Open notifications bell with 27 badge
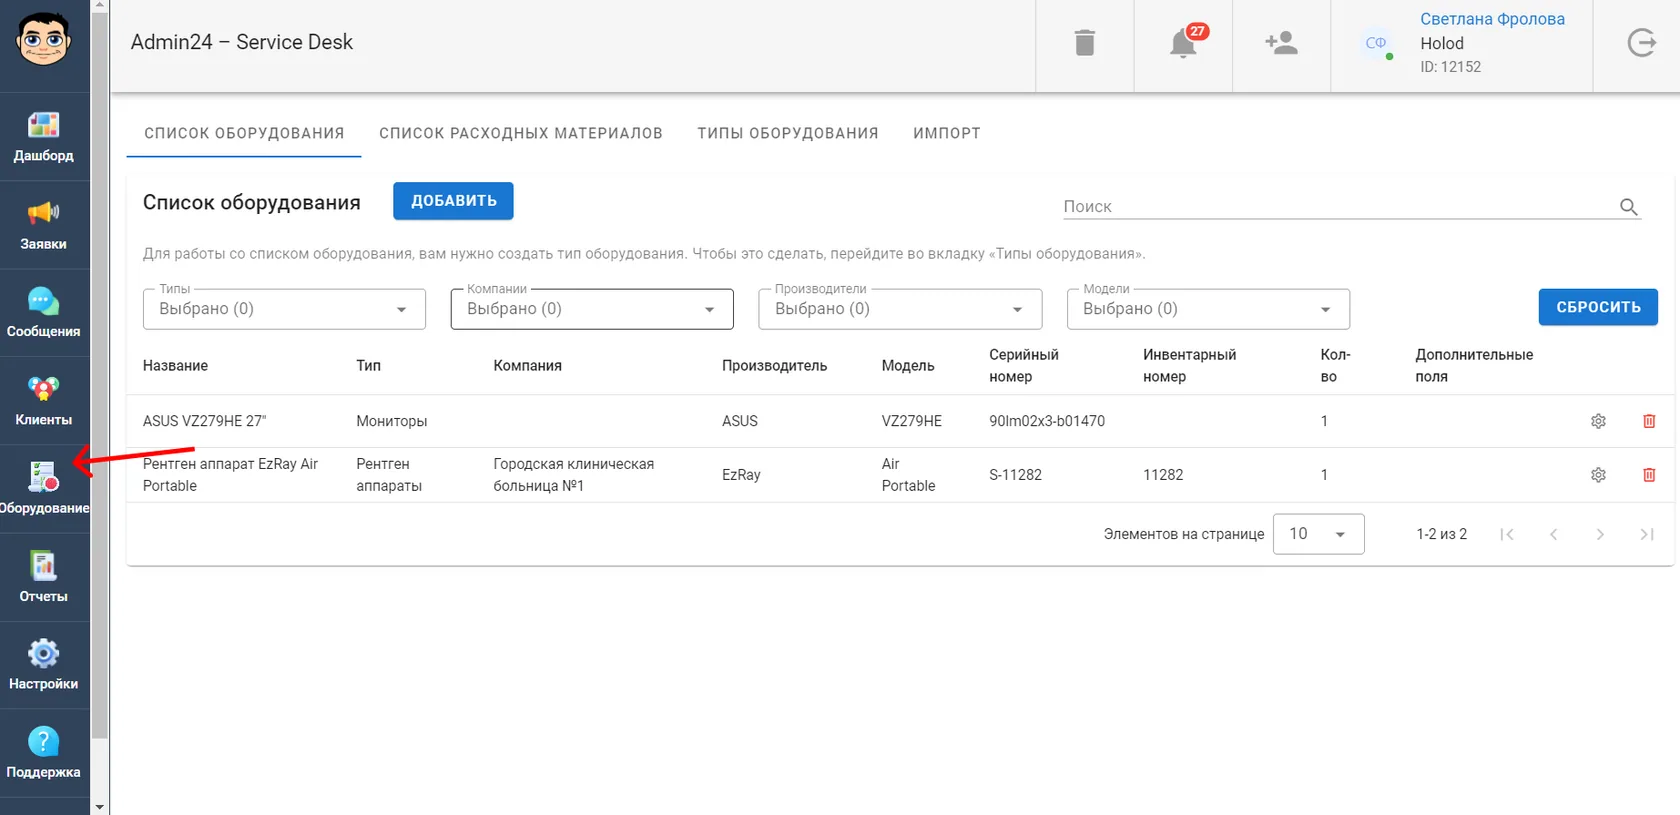Viewport: 1680px width, 815px height. point(1183,43)
